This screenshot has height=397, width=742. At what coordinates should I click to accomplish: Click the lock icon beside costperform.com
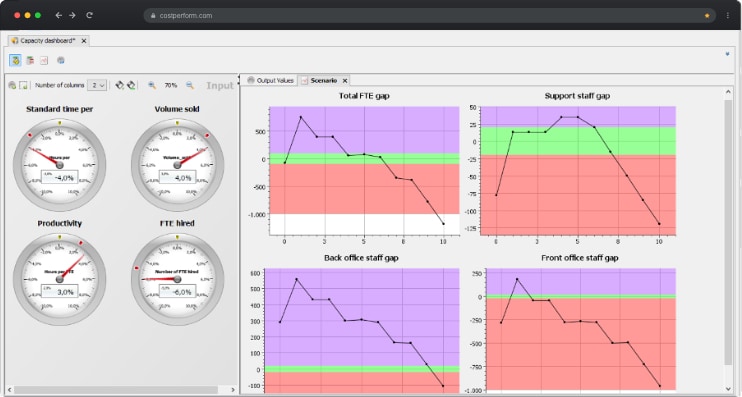153,16
